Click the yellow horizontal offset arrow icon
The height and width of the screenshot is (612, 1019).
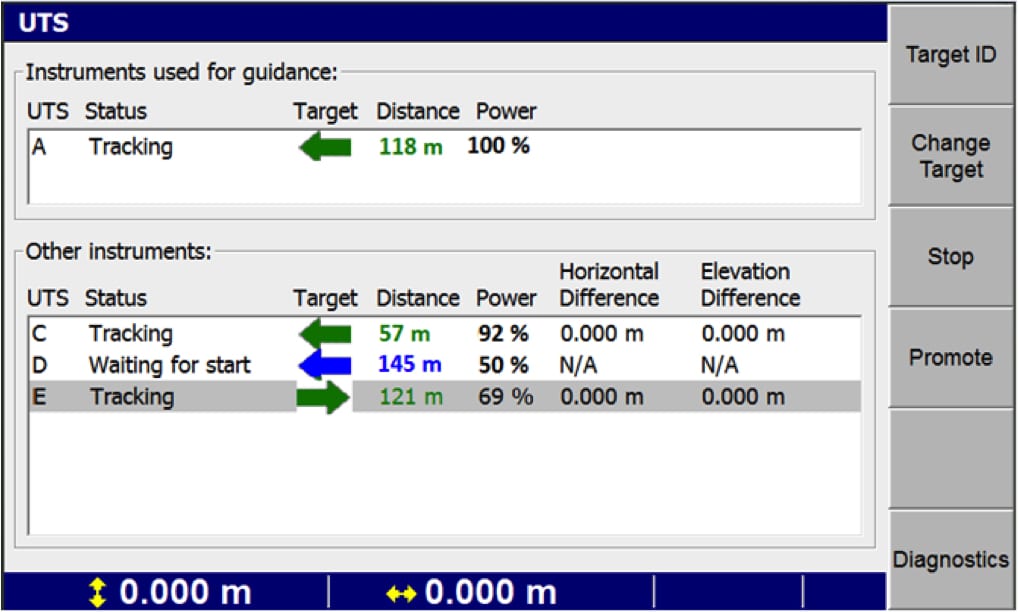[401, 593]
